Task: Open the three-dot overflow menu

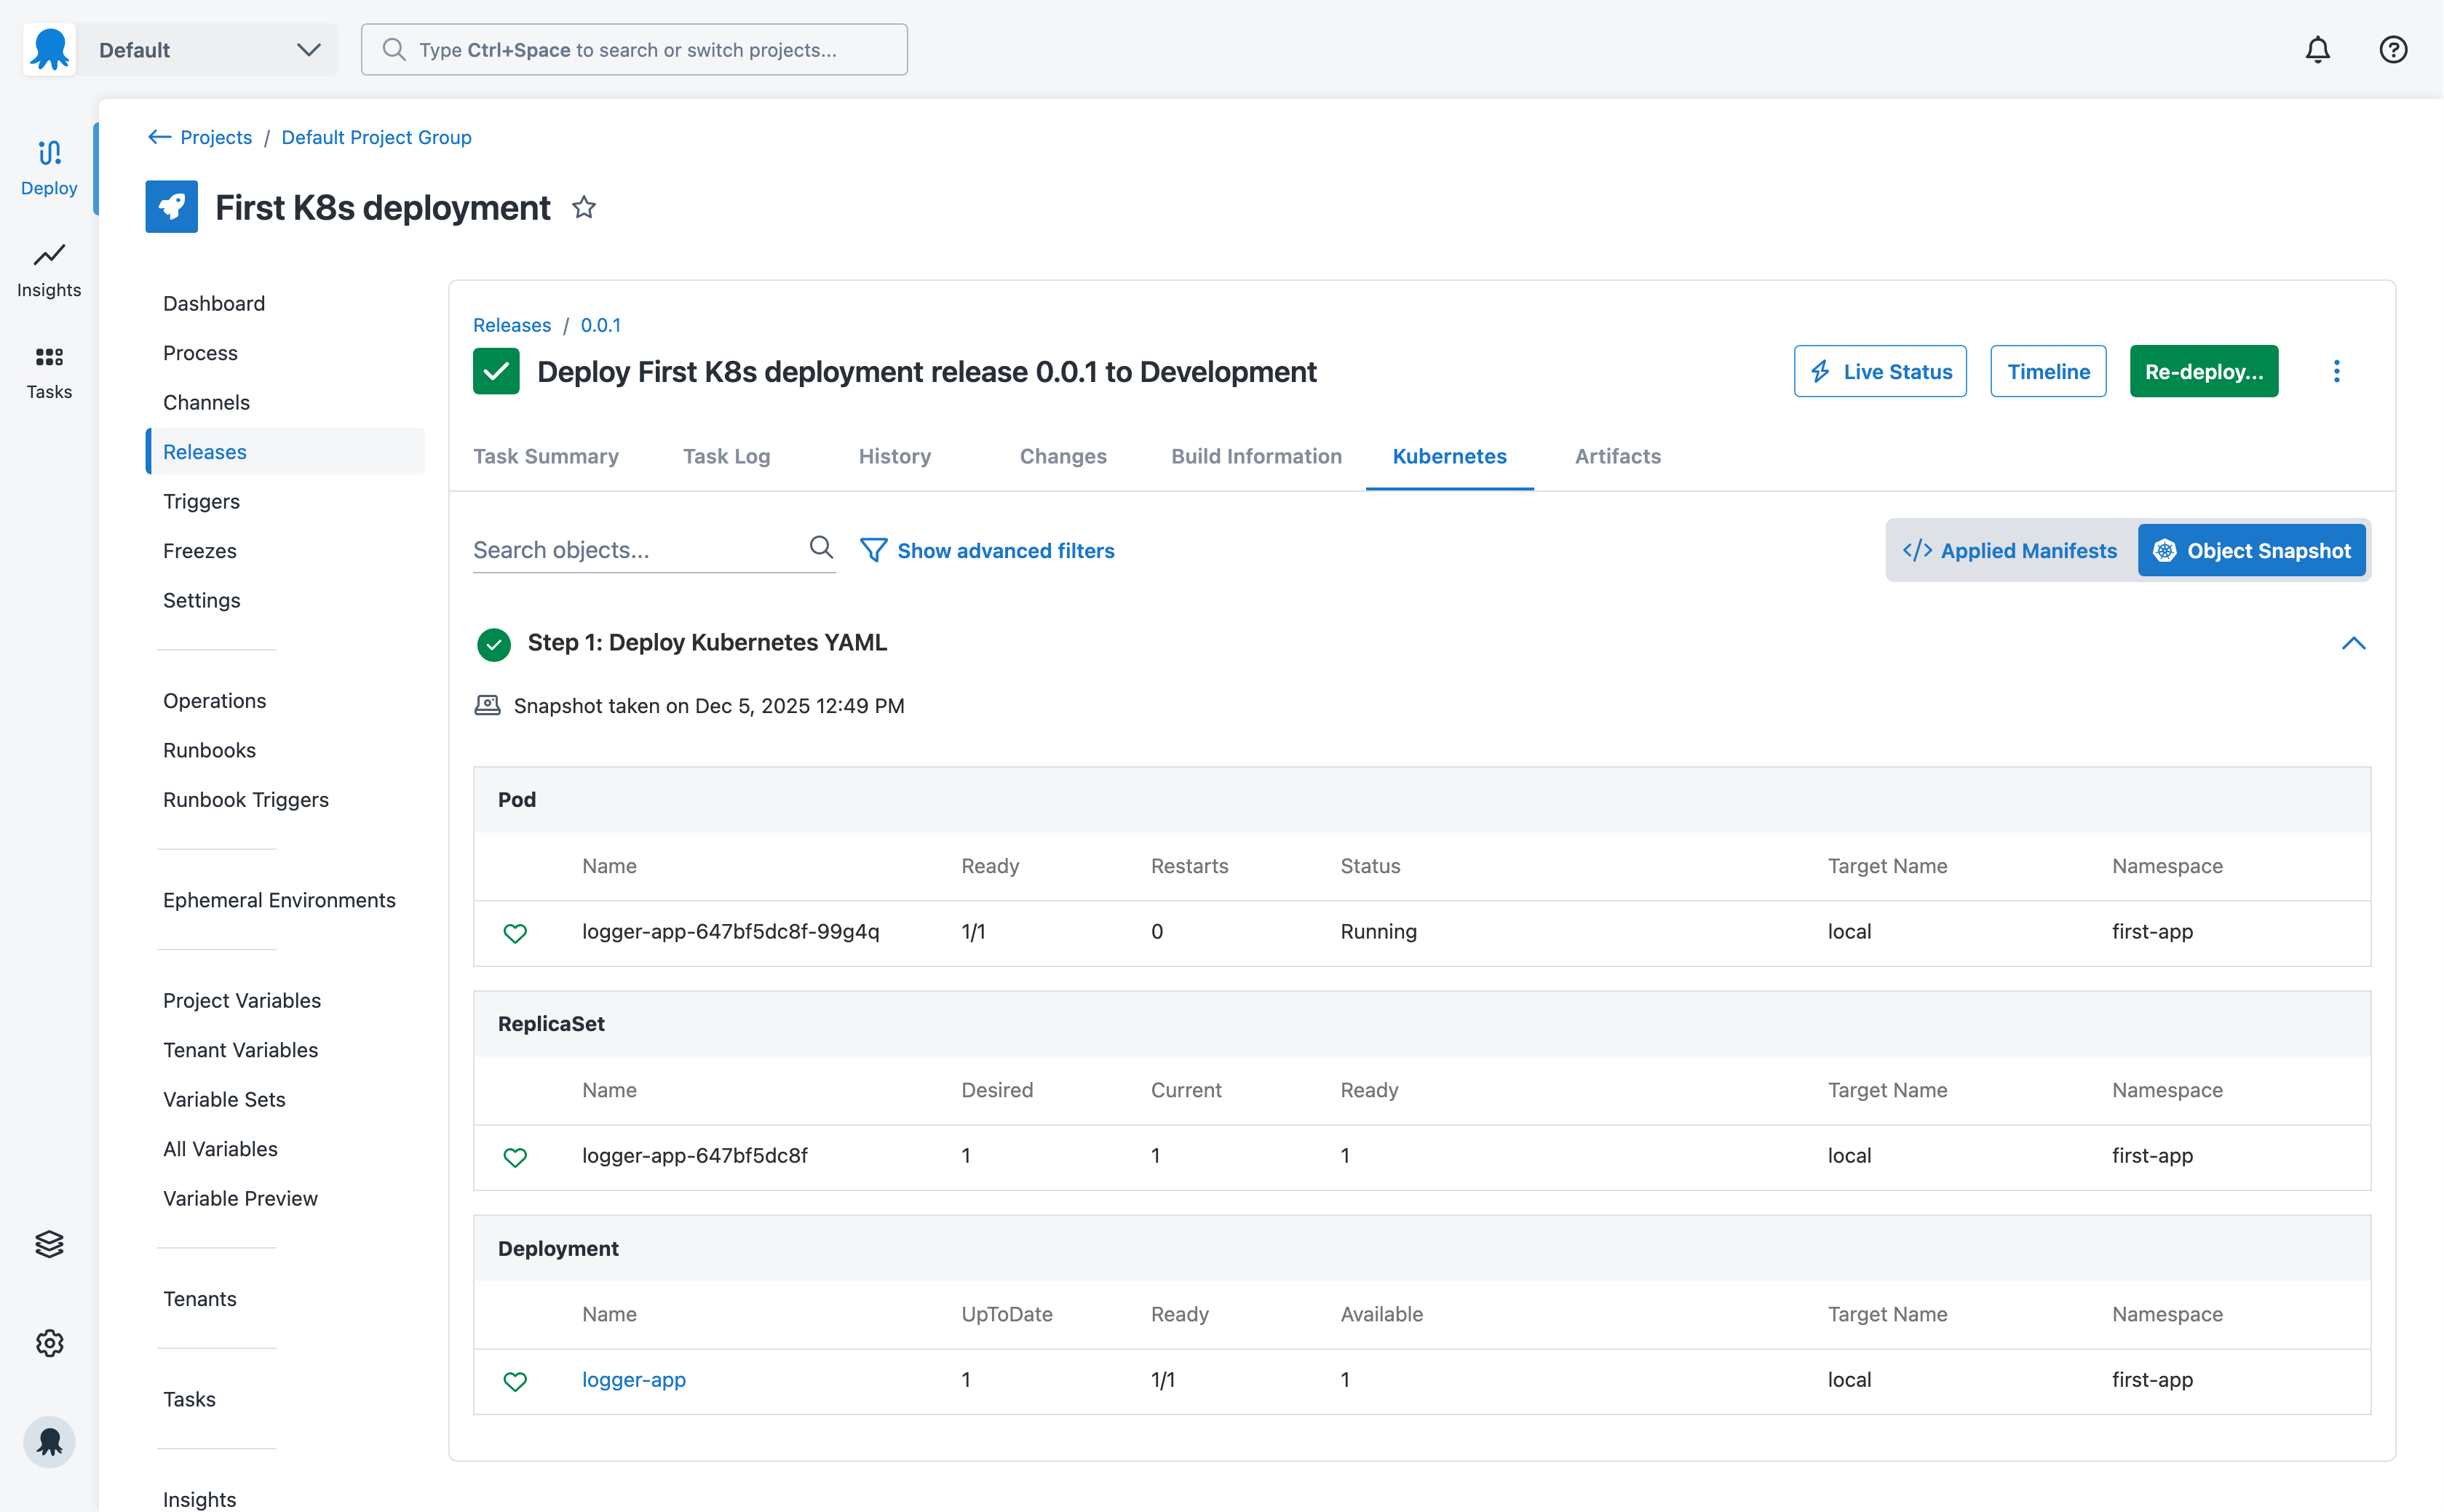Action: [x=2336, y=371]
